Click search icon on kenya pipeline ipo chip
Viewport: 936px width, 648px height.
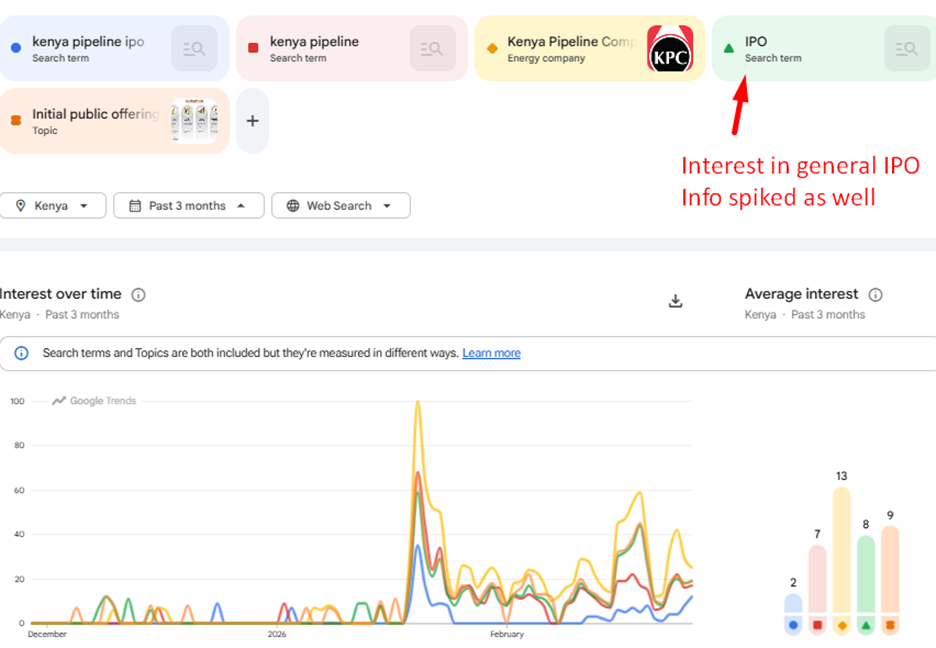tap(194, 48)
